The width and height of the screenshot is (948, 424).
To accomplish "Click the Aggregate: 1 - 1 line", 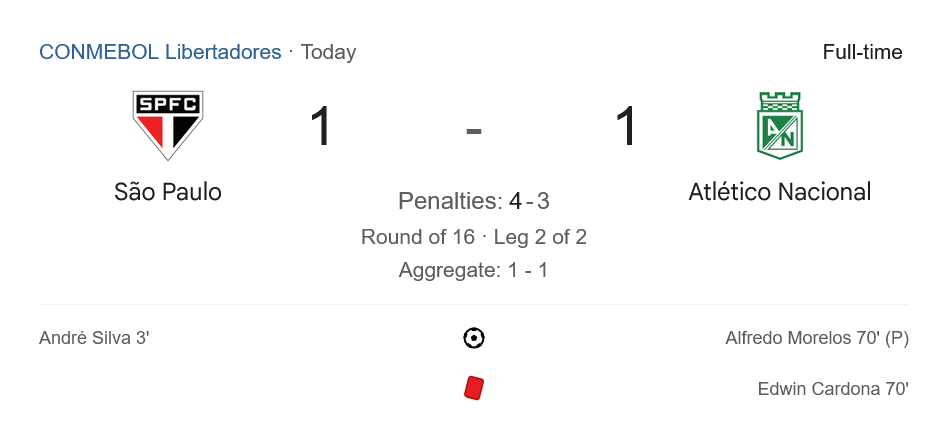I will (474, 270).
